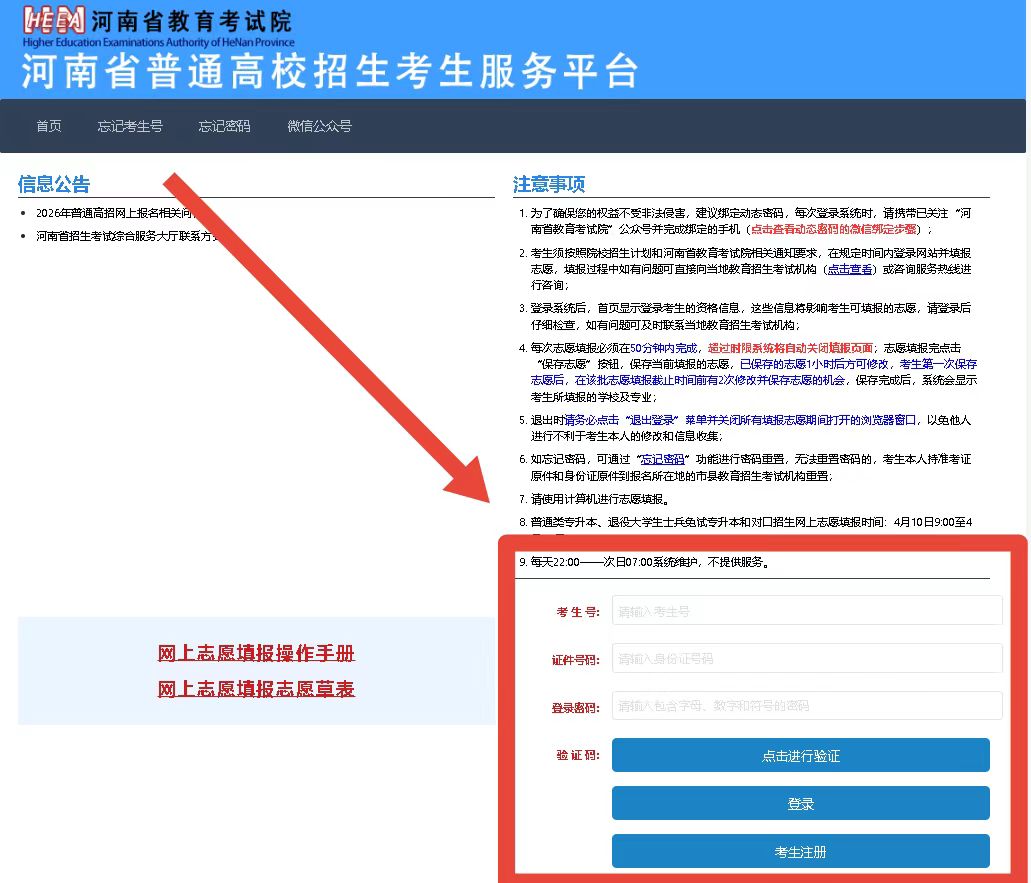The width and height of the screenshot is (1031, 883).
Task: Click the 点击查看 link for local admissions offices
Action: 851,270
